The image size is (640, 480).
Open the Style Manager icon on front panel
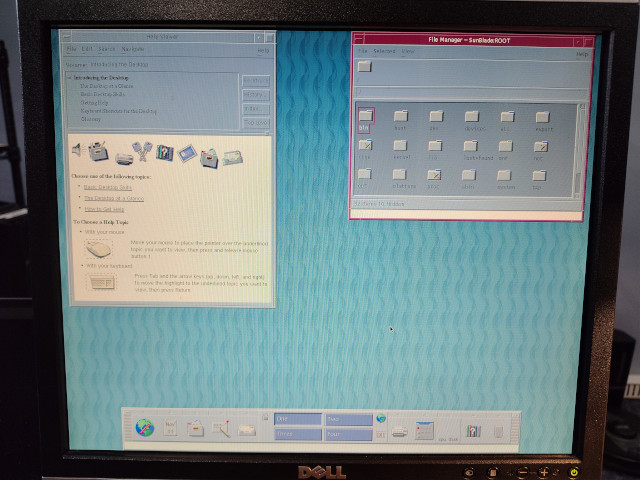(424, 429)
